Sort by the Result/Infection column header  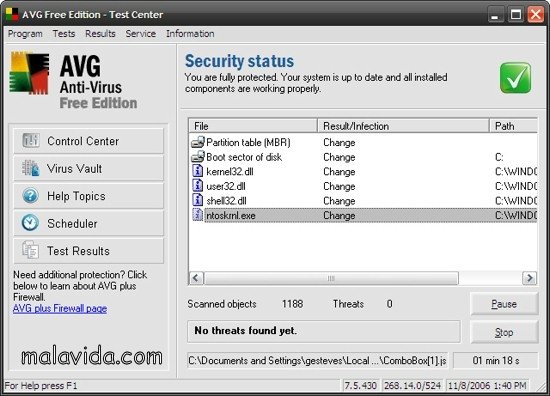pyautogui.click(x=403, y=126)
